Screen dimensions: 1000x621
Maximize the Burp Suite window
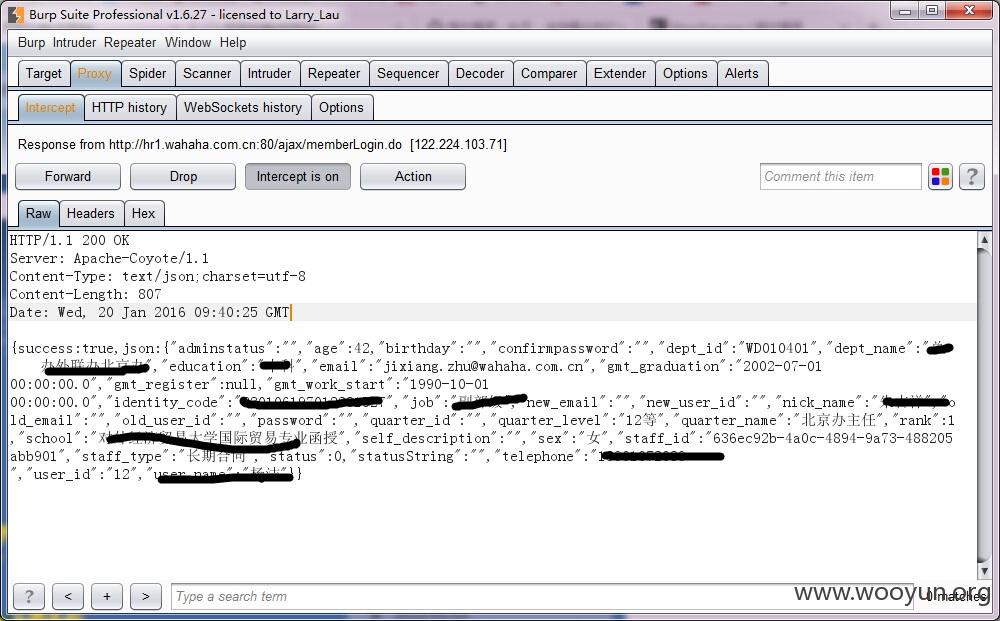pos(932,11)
